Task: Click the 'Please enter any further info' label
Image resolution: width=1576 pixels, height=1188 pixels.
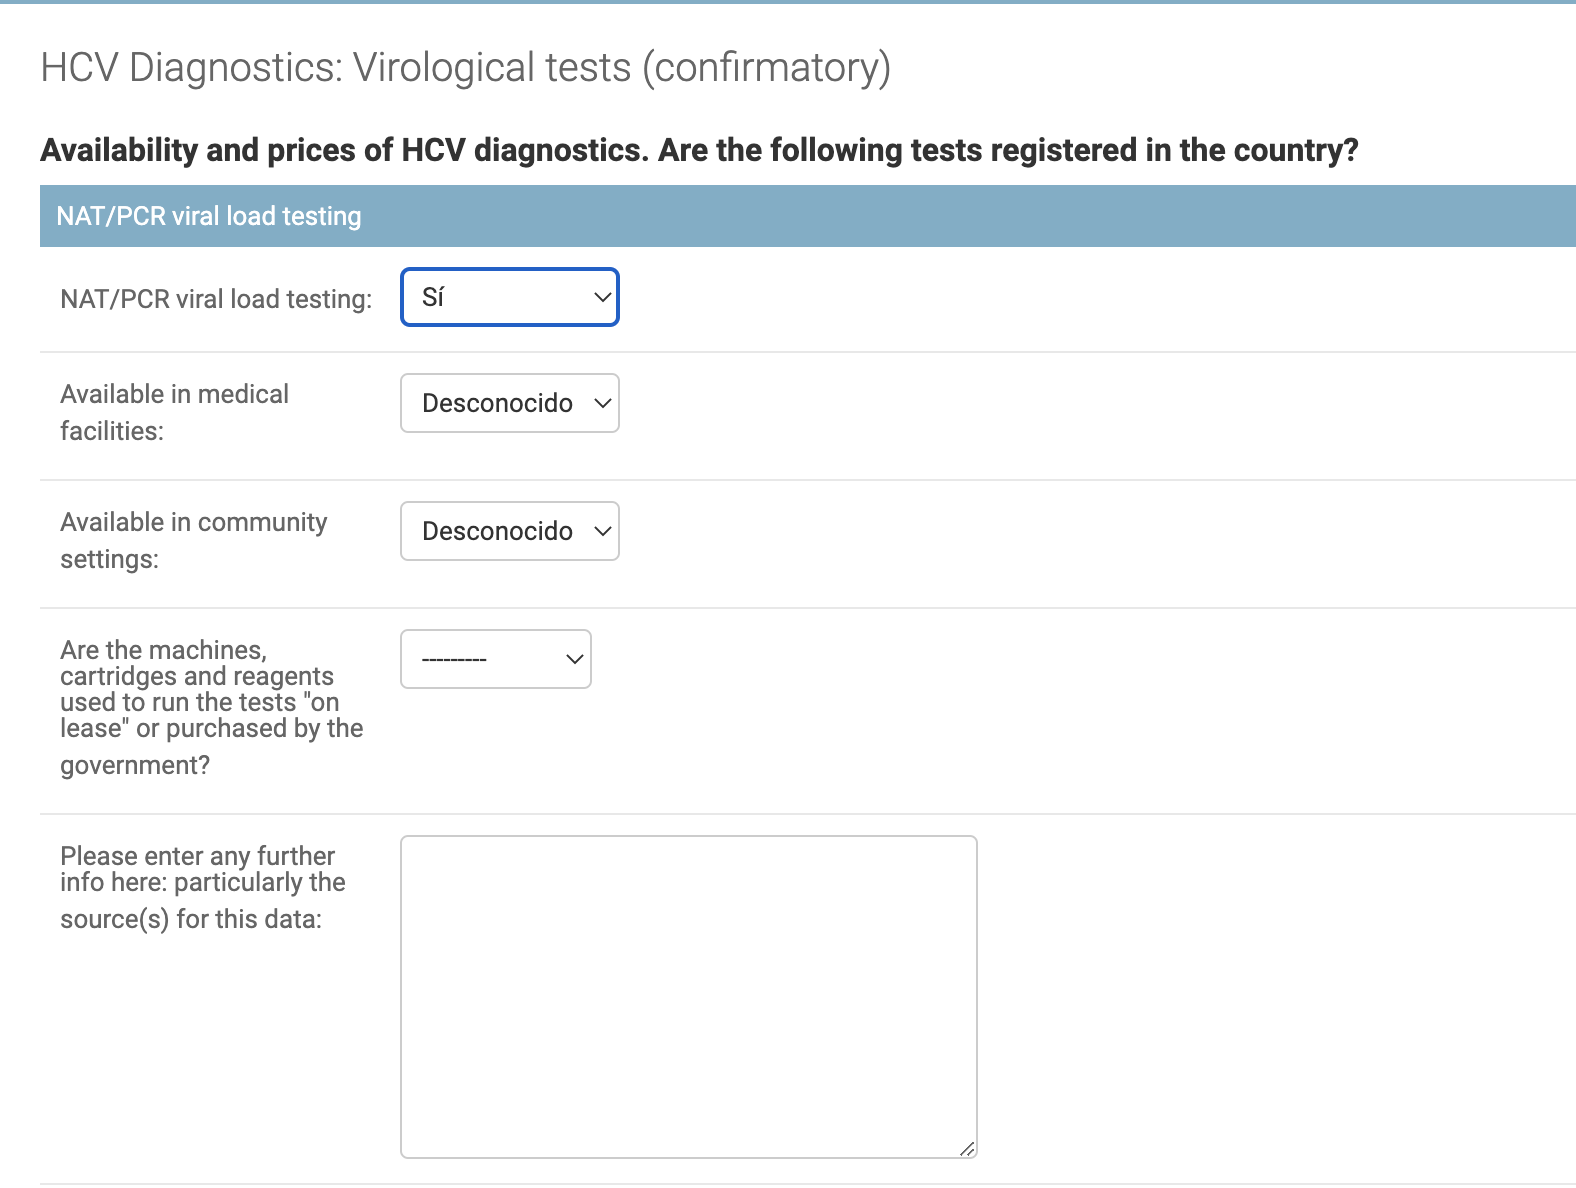Action: coord(202,887)
